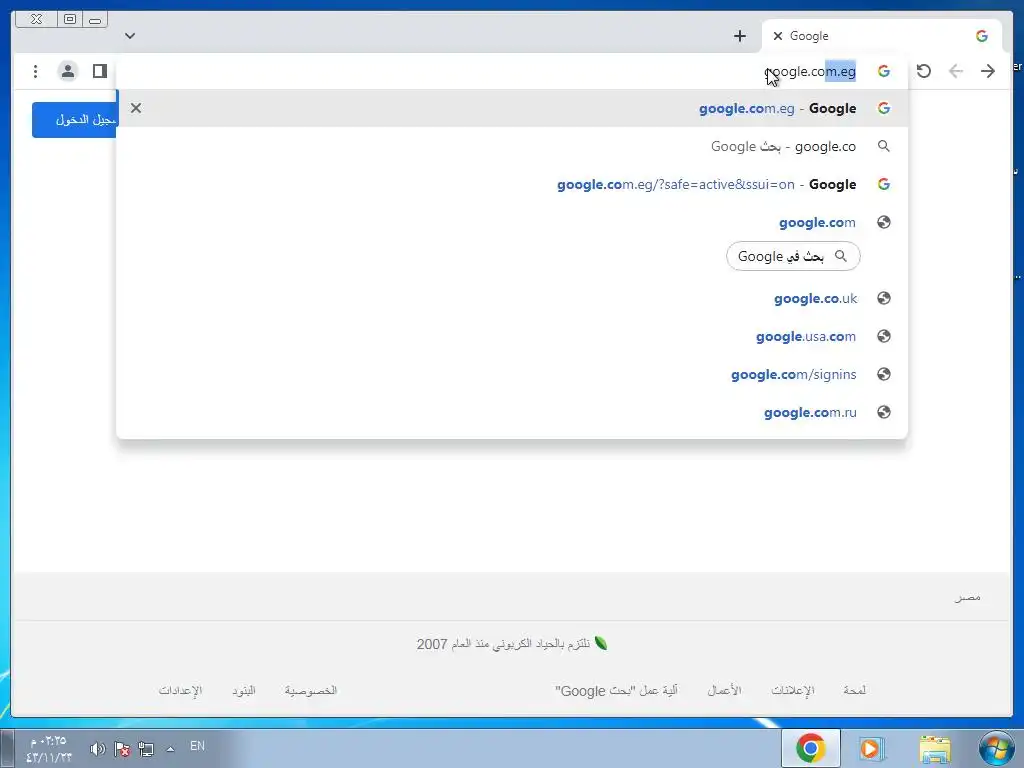Image resolution: width=1024 pixels, height=768 pixels.
Task: Open the footer link لمحة
Action: coord(854,690)
